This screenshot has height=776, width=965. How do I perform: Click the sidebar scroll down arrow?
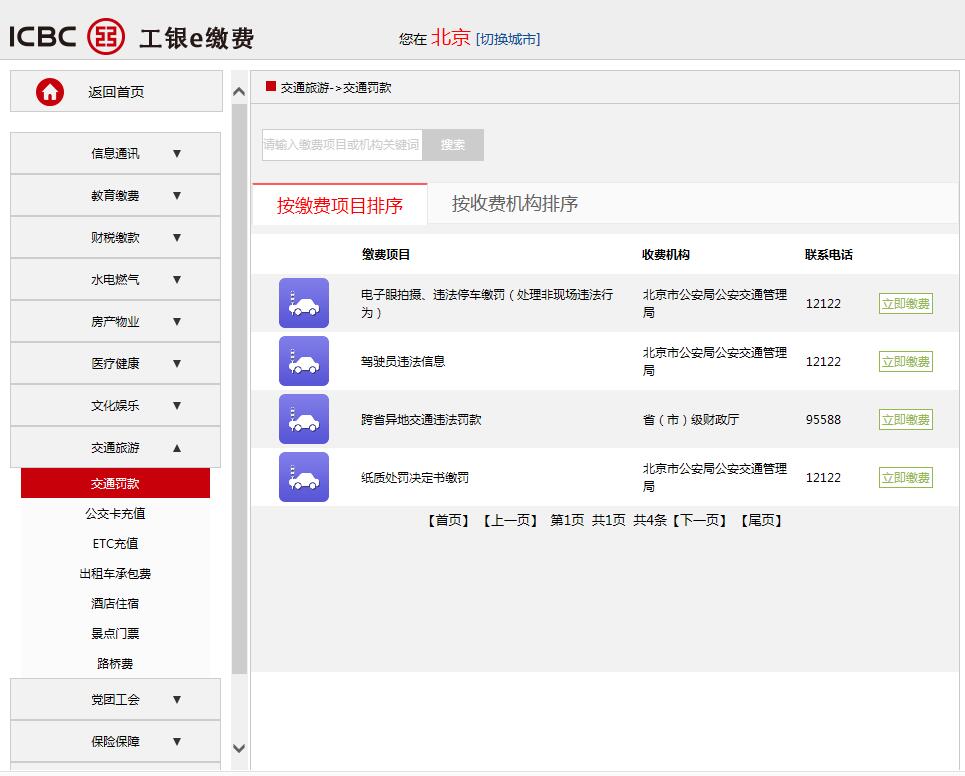click(x=239, y=748)
